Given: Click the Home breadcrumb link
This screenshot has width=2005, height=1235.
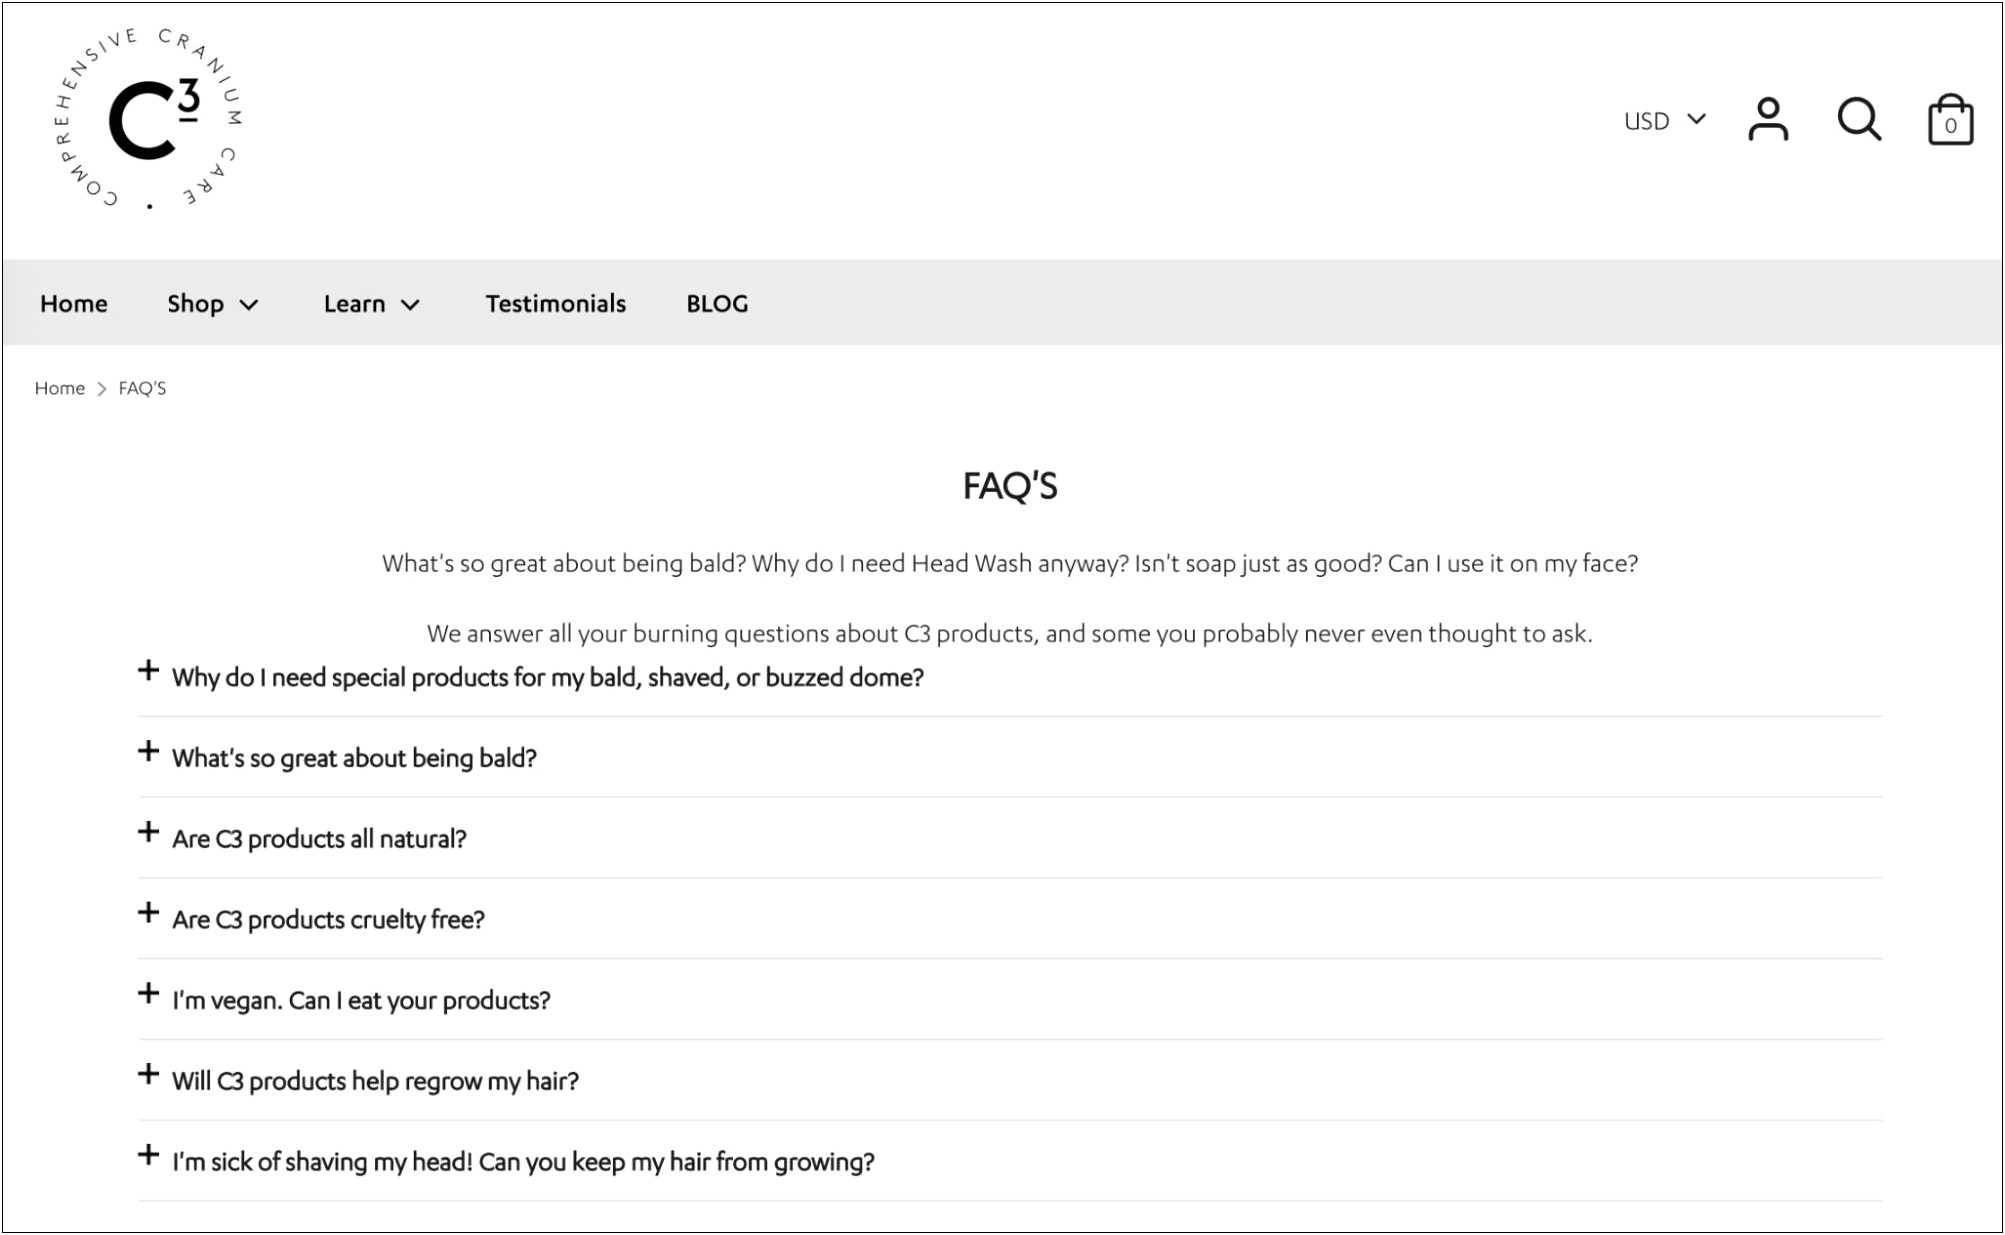Looking at the screenshot, I should 59,387.
